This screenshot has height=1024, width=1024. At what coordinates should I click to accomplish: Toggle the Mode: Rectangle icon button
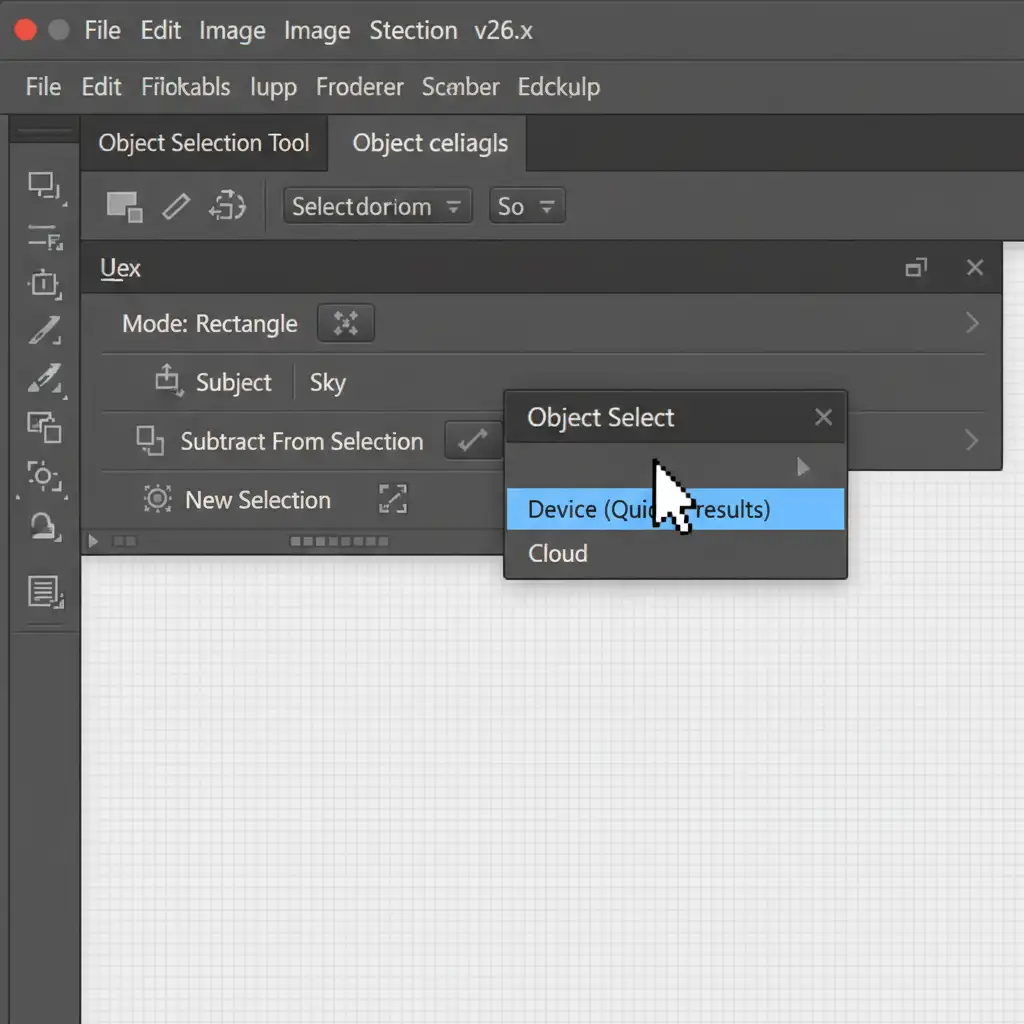(345, 323)
